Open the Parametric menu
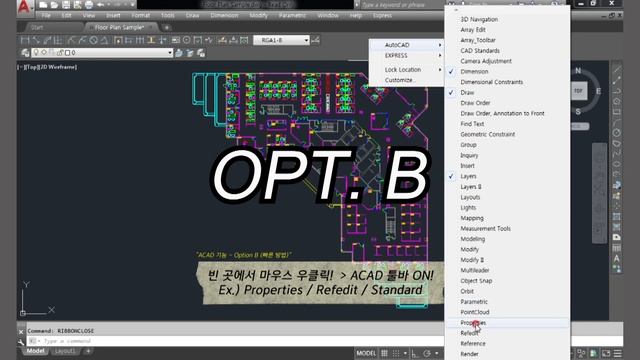 point(292,16)
